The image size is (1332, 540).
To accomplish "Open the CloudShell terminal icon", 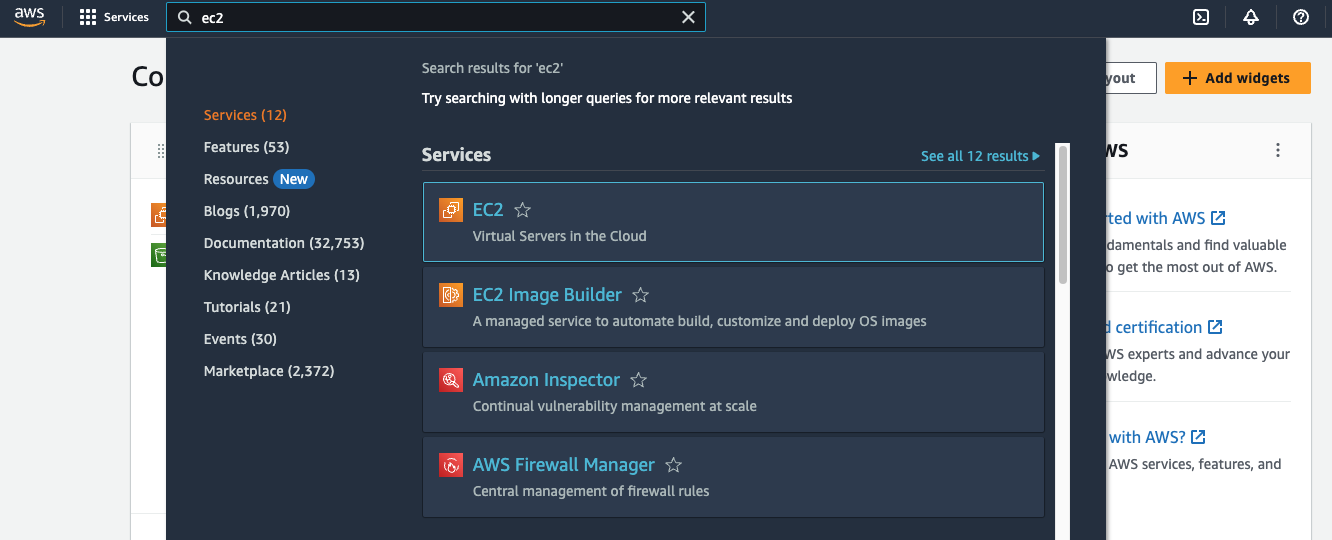I will click(x=1201, y=17).
